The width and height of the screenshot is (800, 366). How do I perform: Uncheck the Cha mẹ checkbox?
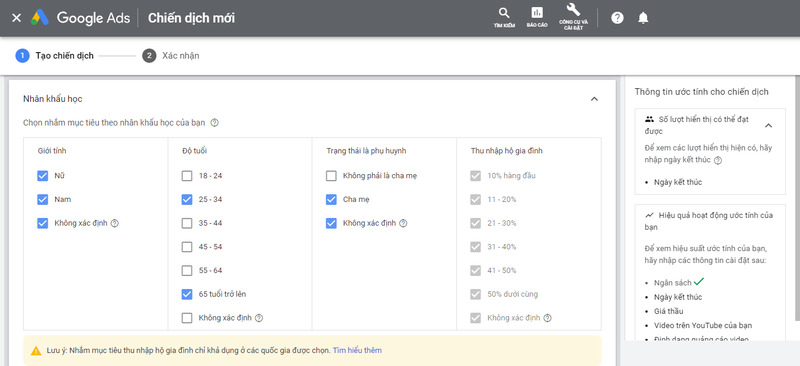332,200
